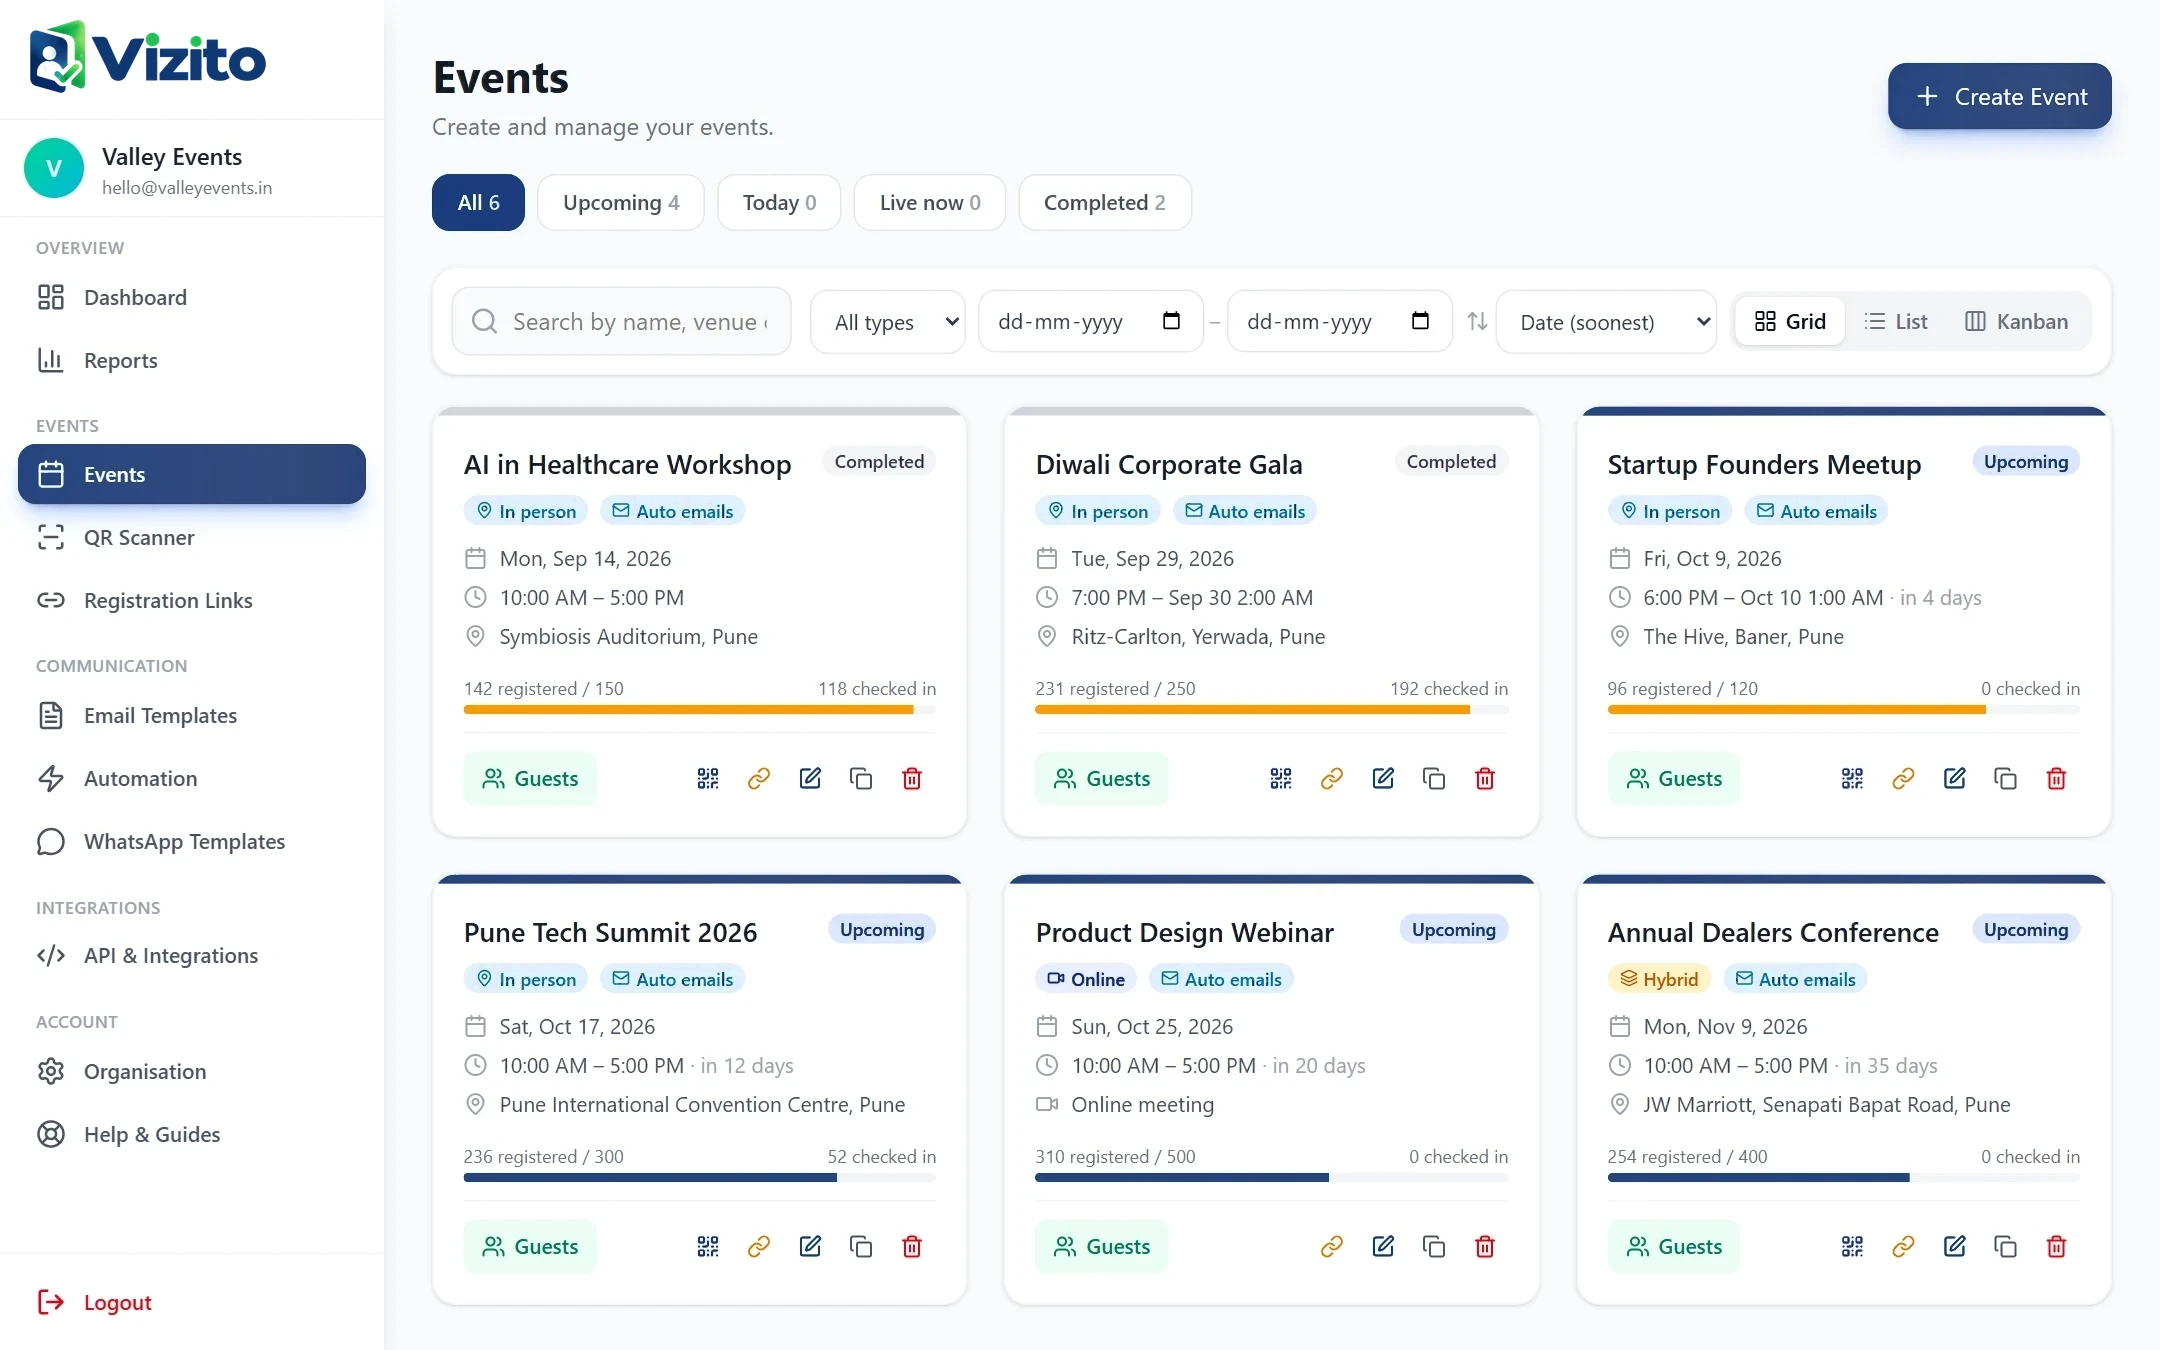This screenshot has height=1350, width=2160.
Task: Click Diwali Corporate Gala registration progress bar
Action: [1271, 709]
